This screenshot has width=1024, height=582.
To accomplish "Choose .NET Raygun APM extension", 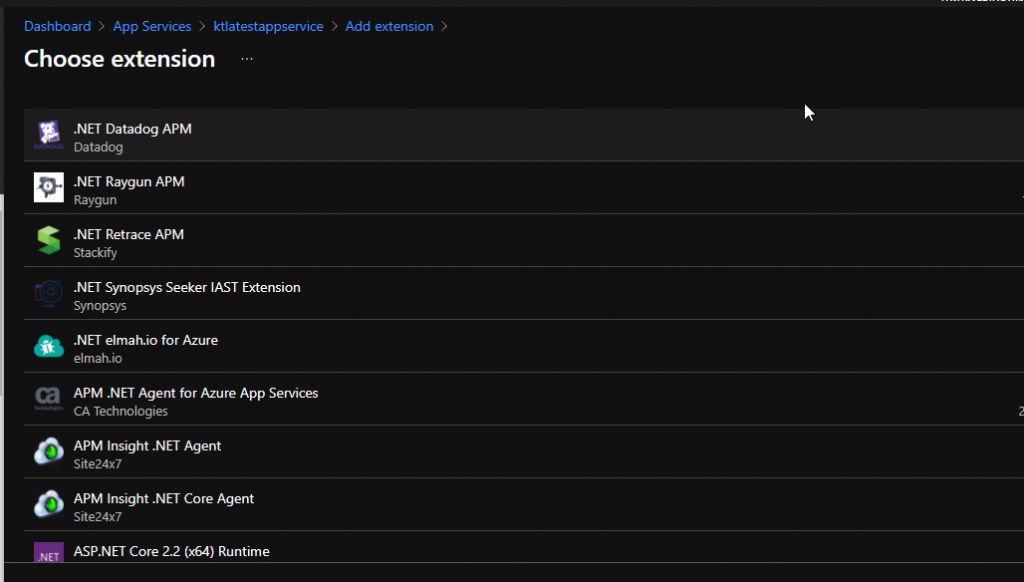I will (129, 182).
